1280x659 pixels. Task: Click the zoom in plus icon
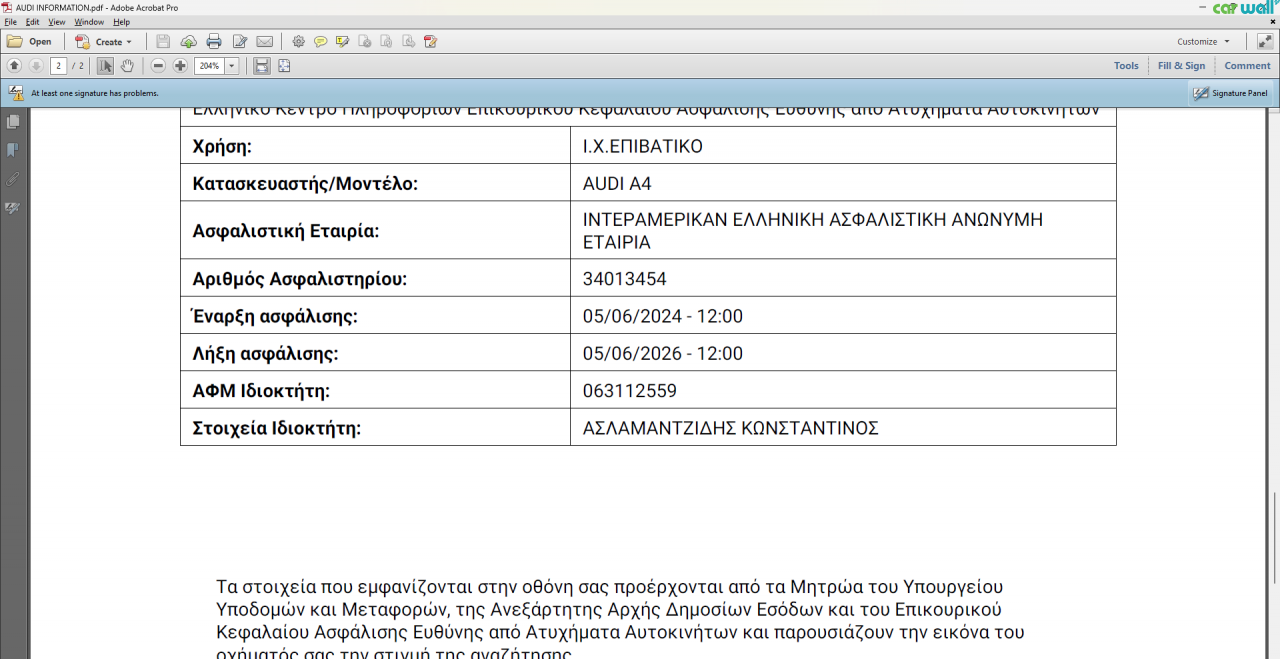point(180,66)
